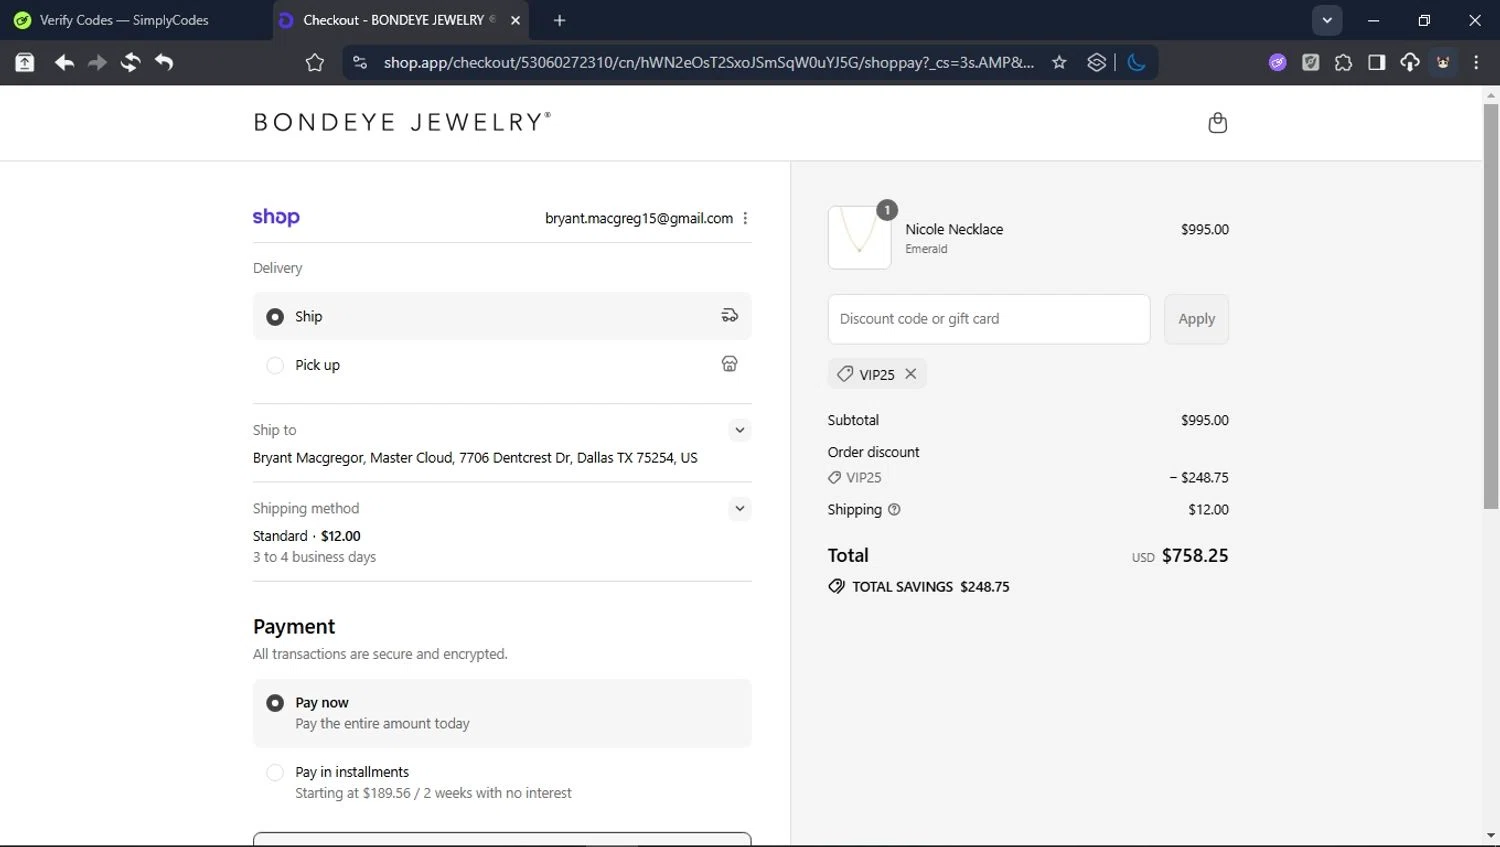Click the upload icon at toolbar start

click(25, 63)
